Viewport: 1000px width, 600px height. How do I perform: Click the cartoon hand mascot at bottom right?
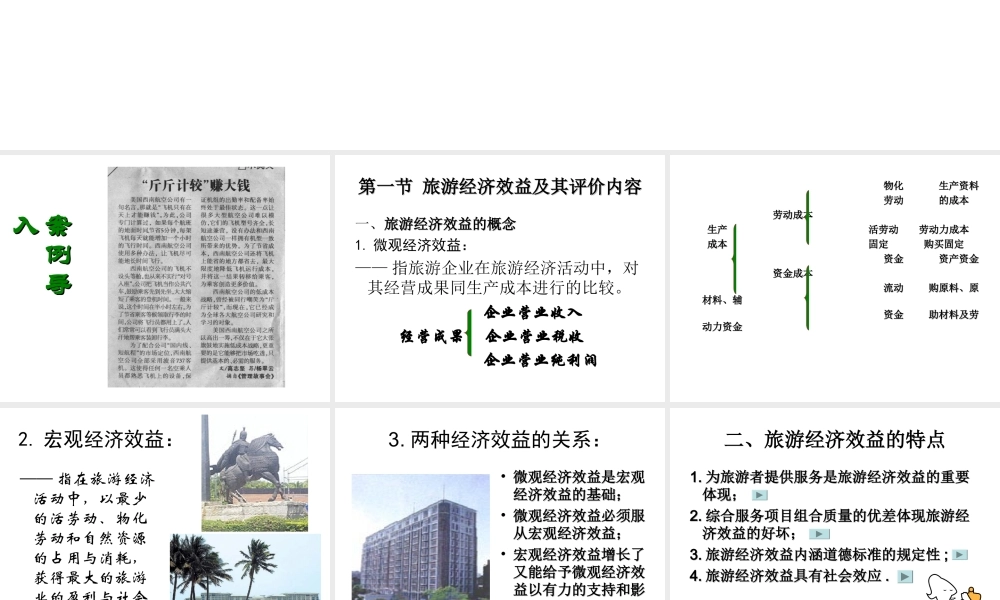tap(942, 588)
